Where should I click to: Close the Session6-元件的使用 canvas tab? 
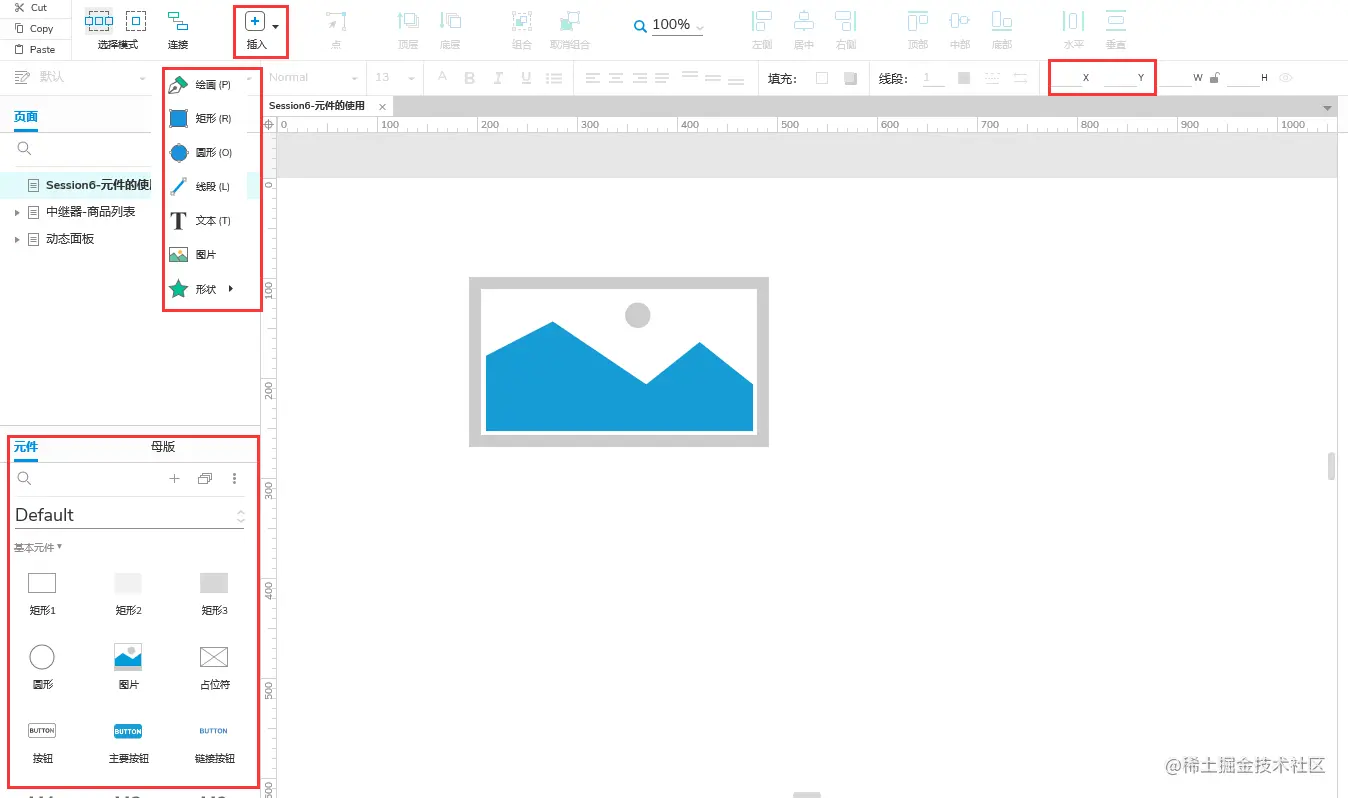coord(382,107)
